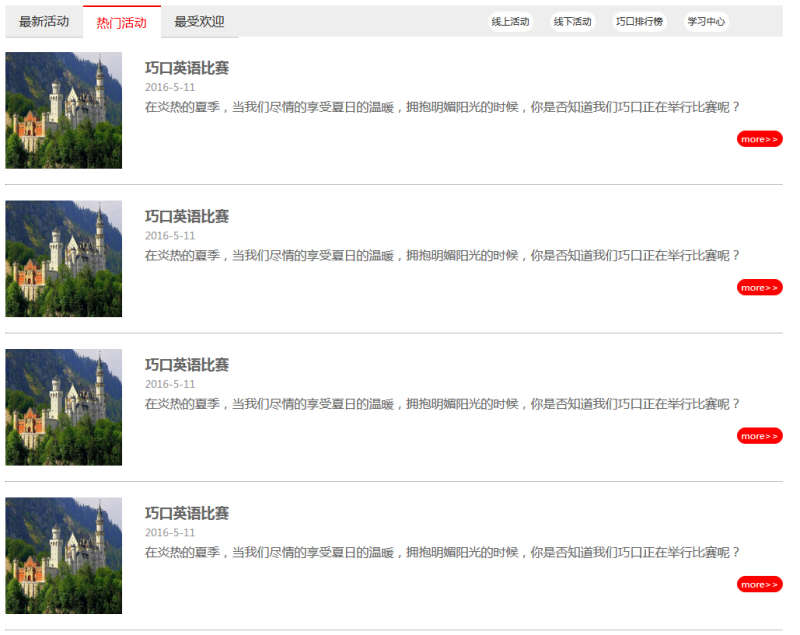Screen dimensions: 800x635
Task: Open the 学习中心 link
Action: (x=705, y=20)
